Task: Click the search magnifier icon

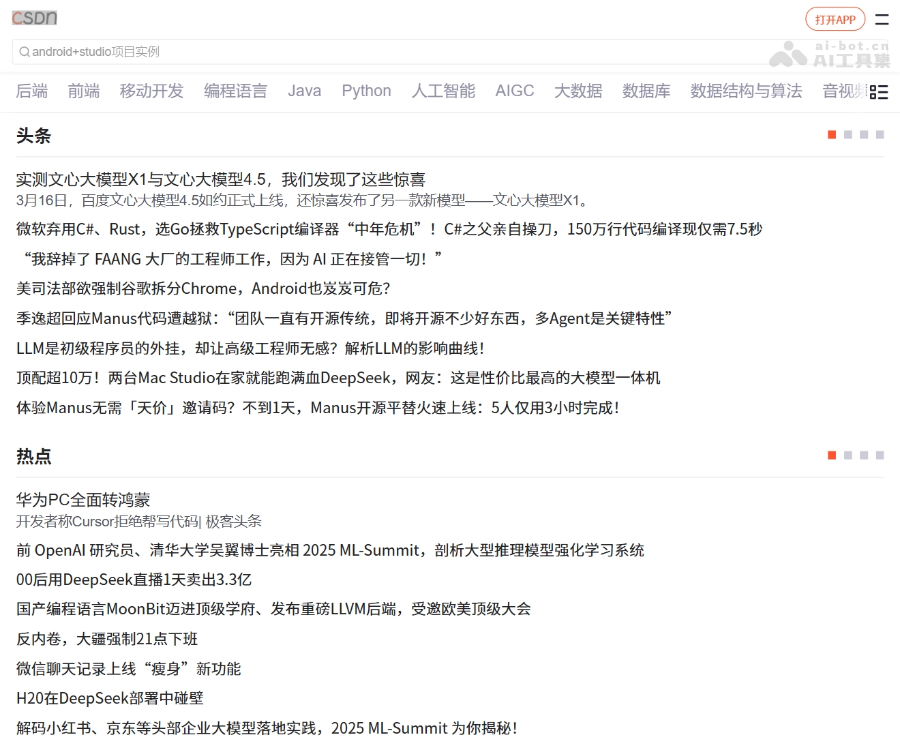Action: (24, 52)
